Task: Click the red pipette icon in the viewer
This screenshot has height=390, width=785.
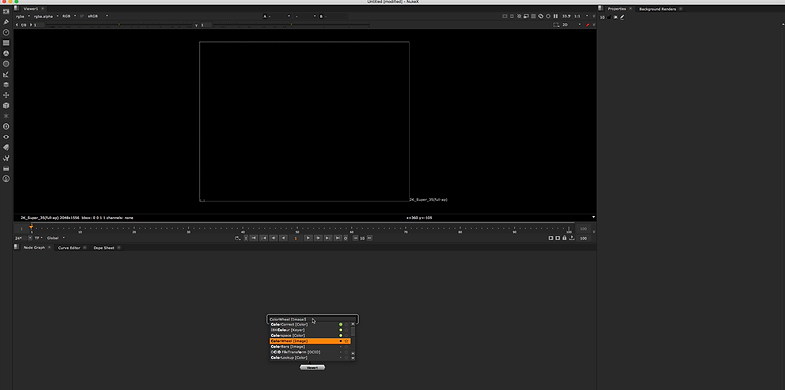Action: pyautogui.click(x=588, y=25)
